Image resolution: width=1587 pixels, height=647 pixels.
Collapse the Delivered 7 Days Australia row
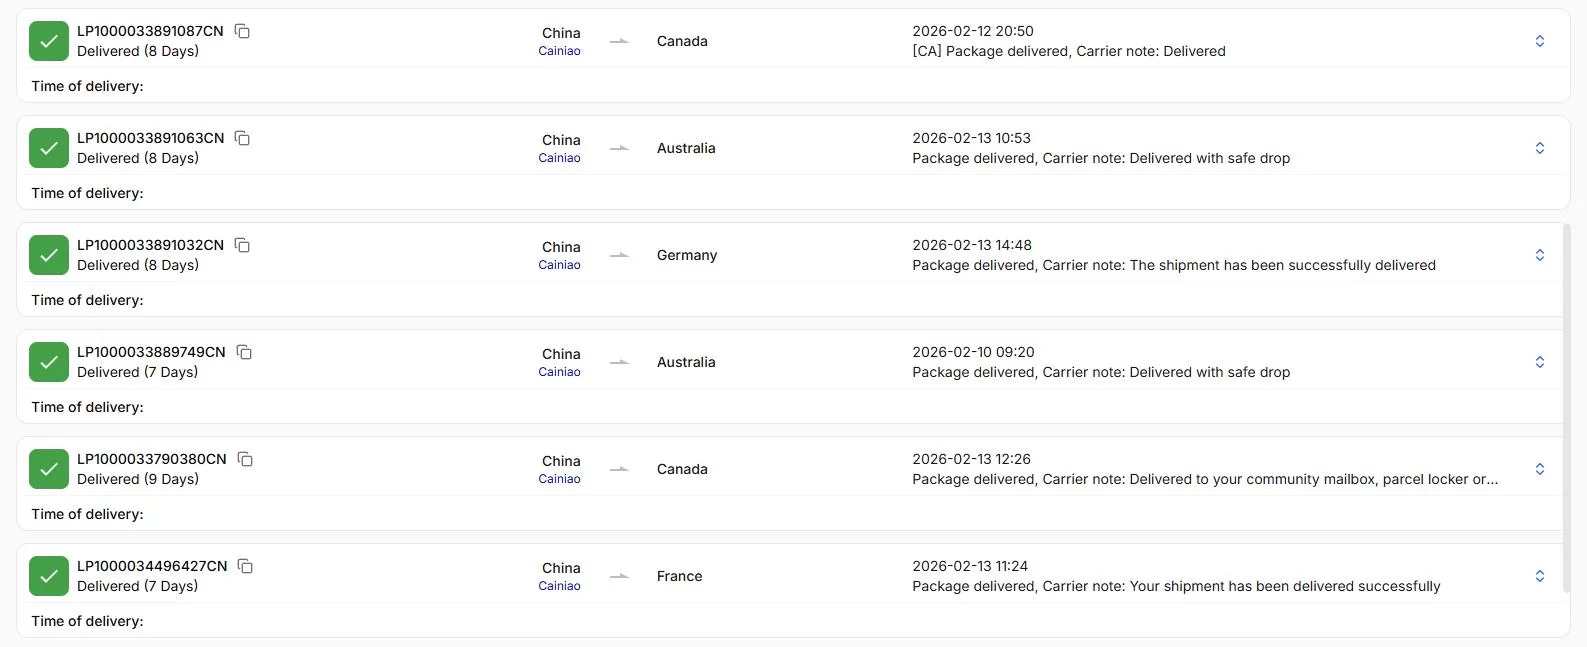tap(1539, 362)
